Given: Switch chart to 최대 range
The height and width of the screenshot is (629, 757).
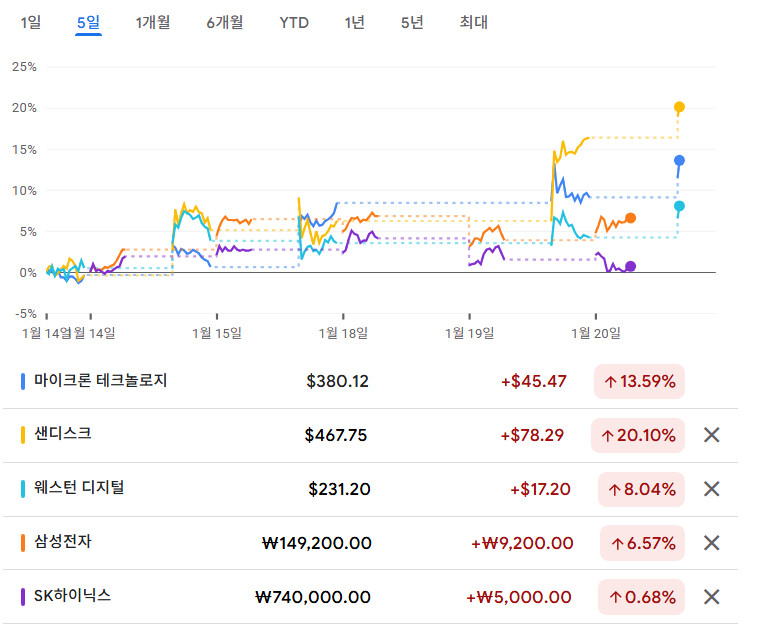Looking at the screenshot, I should [x=473, y=22].
